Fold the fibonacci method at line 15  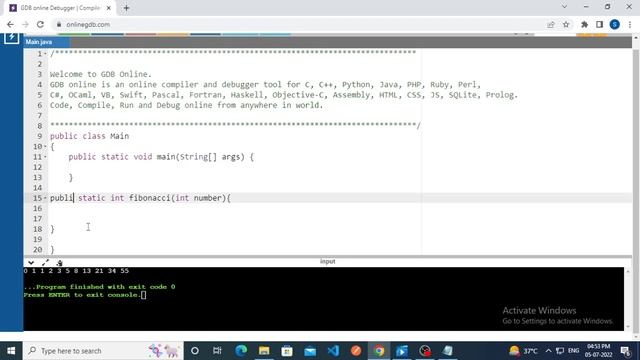[x=45, y=198]
